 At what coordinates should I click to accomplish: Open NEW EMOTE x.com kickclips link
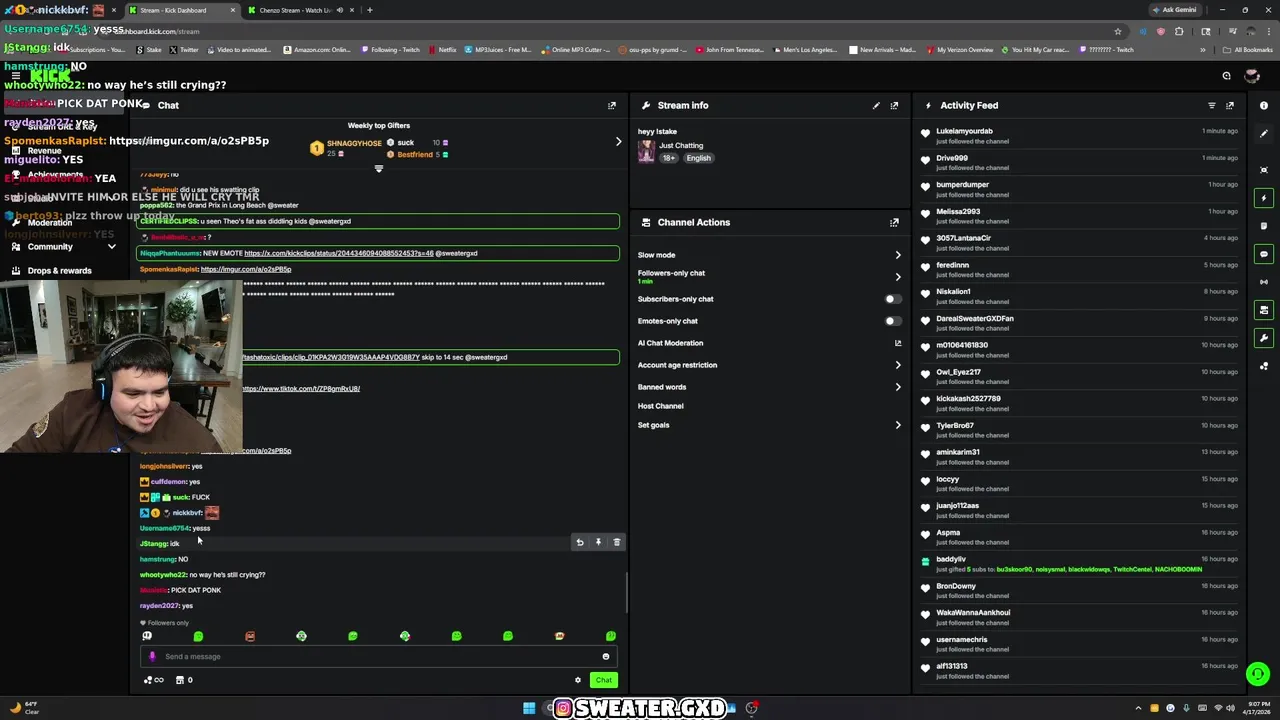pyautogui.click(x=339, y=253)
